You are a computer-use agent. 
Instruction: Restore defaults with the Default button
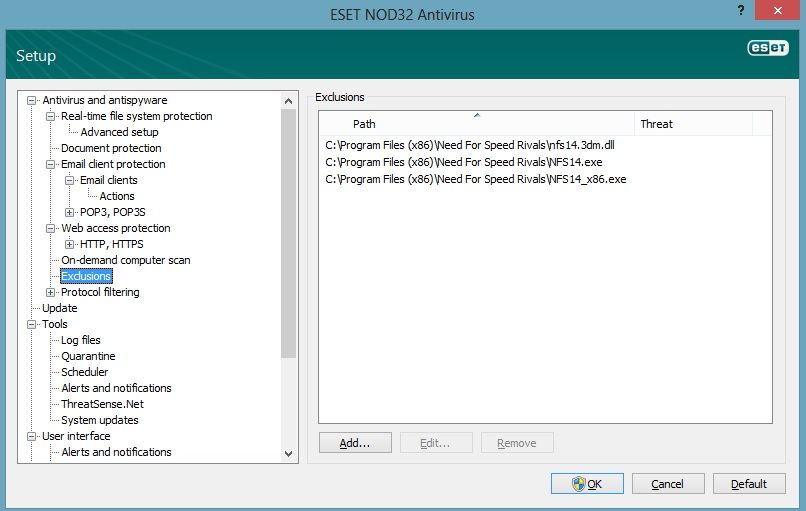(x=749, y=484)
